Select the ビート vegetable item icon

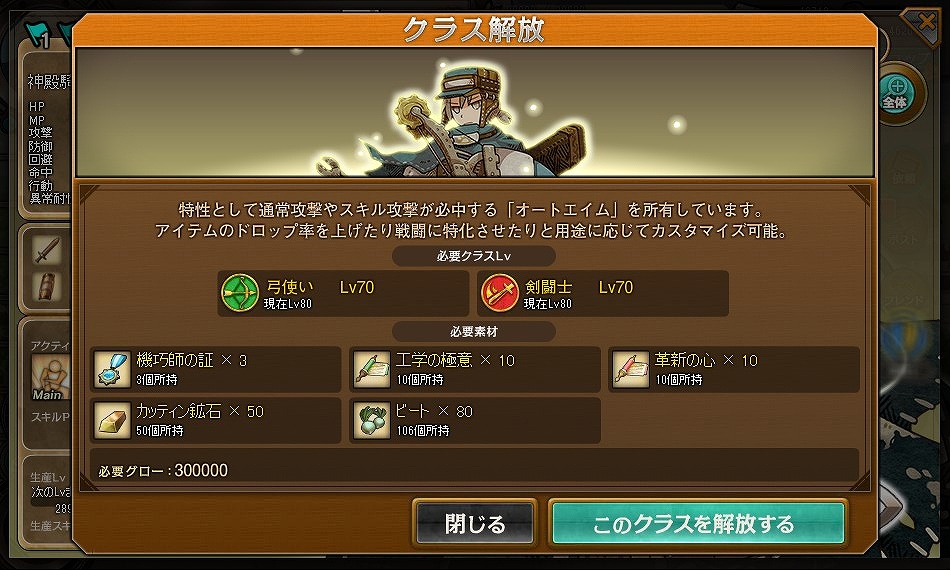[371, 420]
